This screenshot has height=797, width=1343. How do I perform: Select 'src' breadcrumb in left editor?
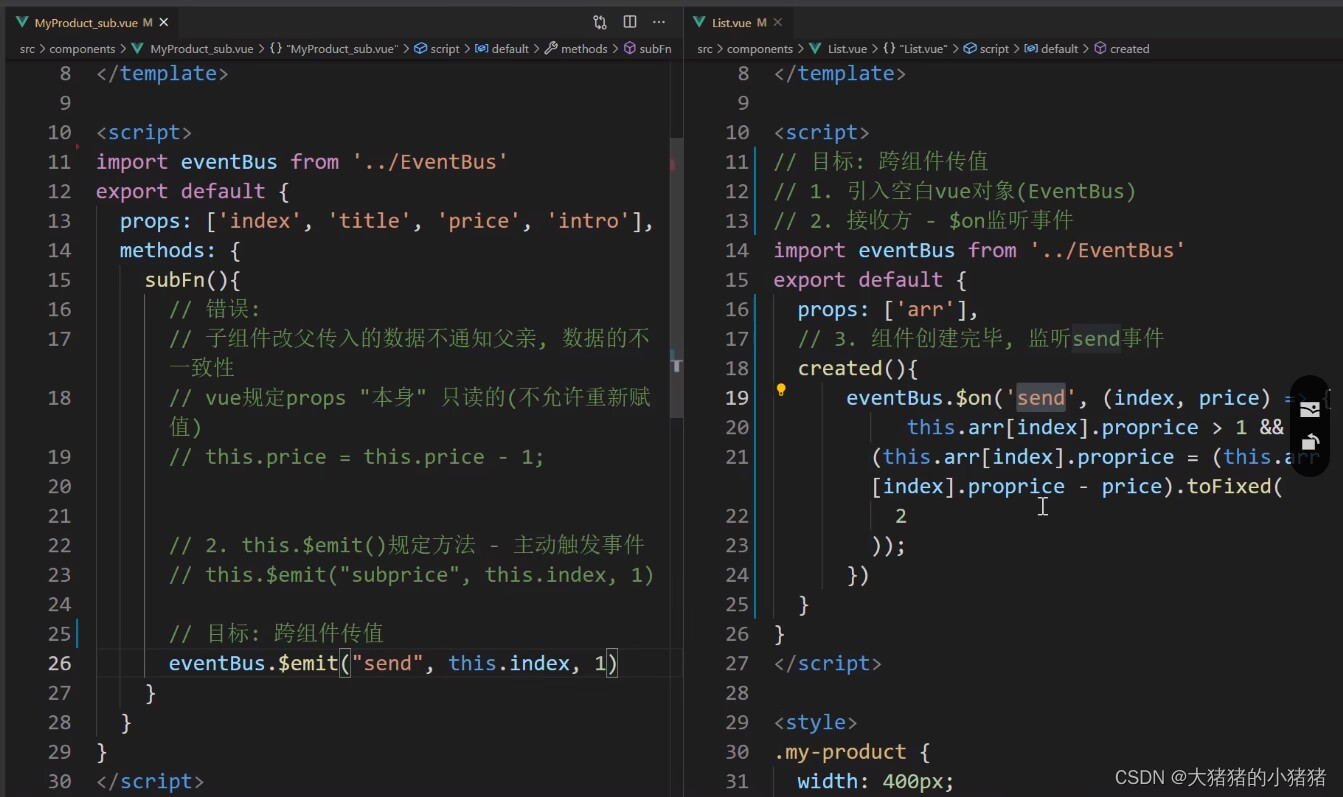coord(28,48)
